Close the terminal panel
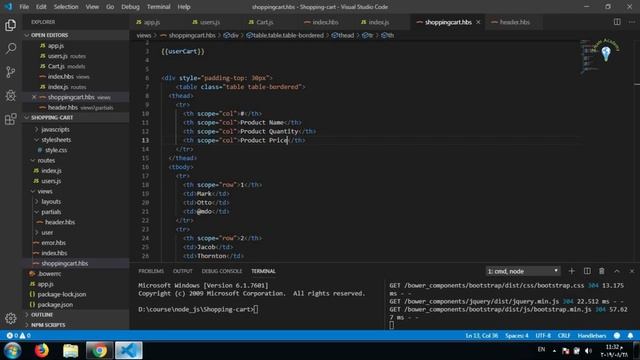 coord(631,271)
